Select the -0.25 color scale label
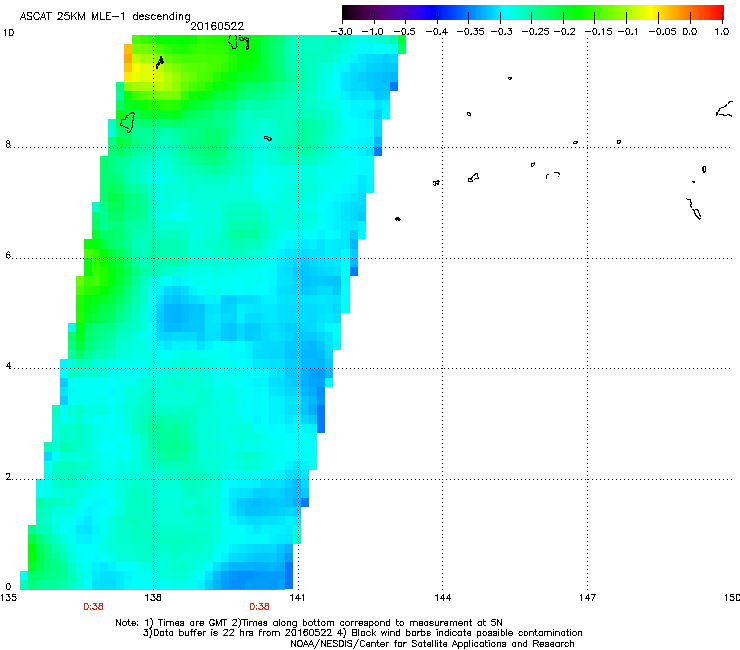 pos(536,32)
